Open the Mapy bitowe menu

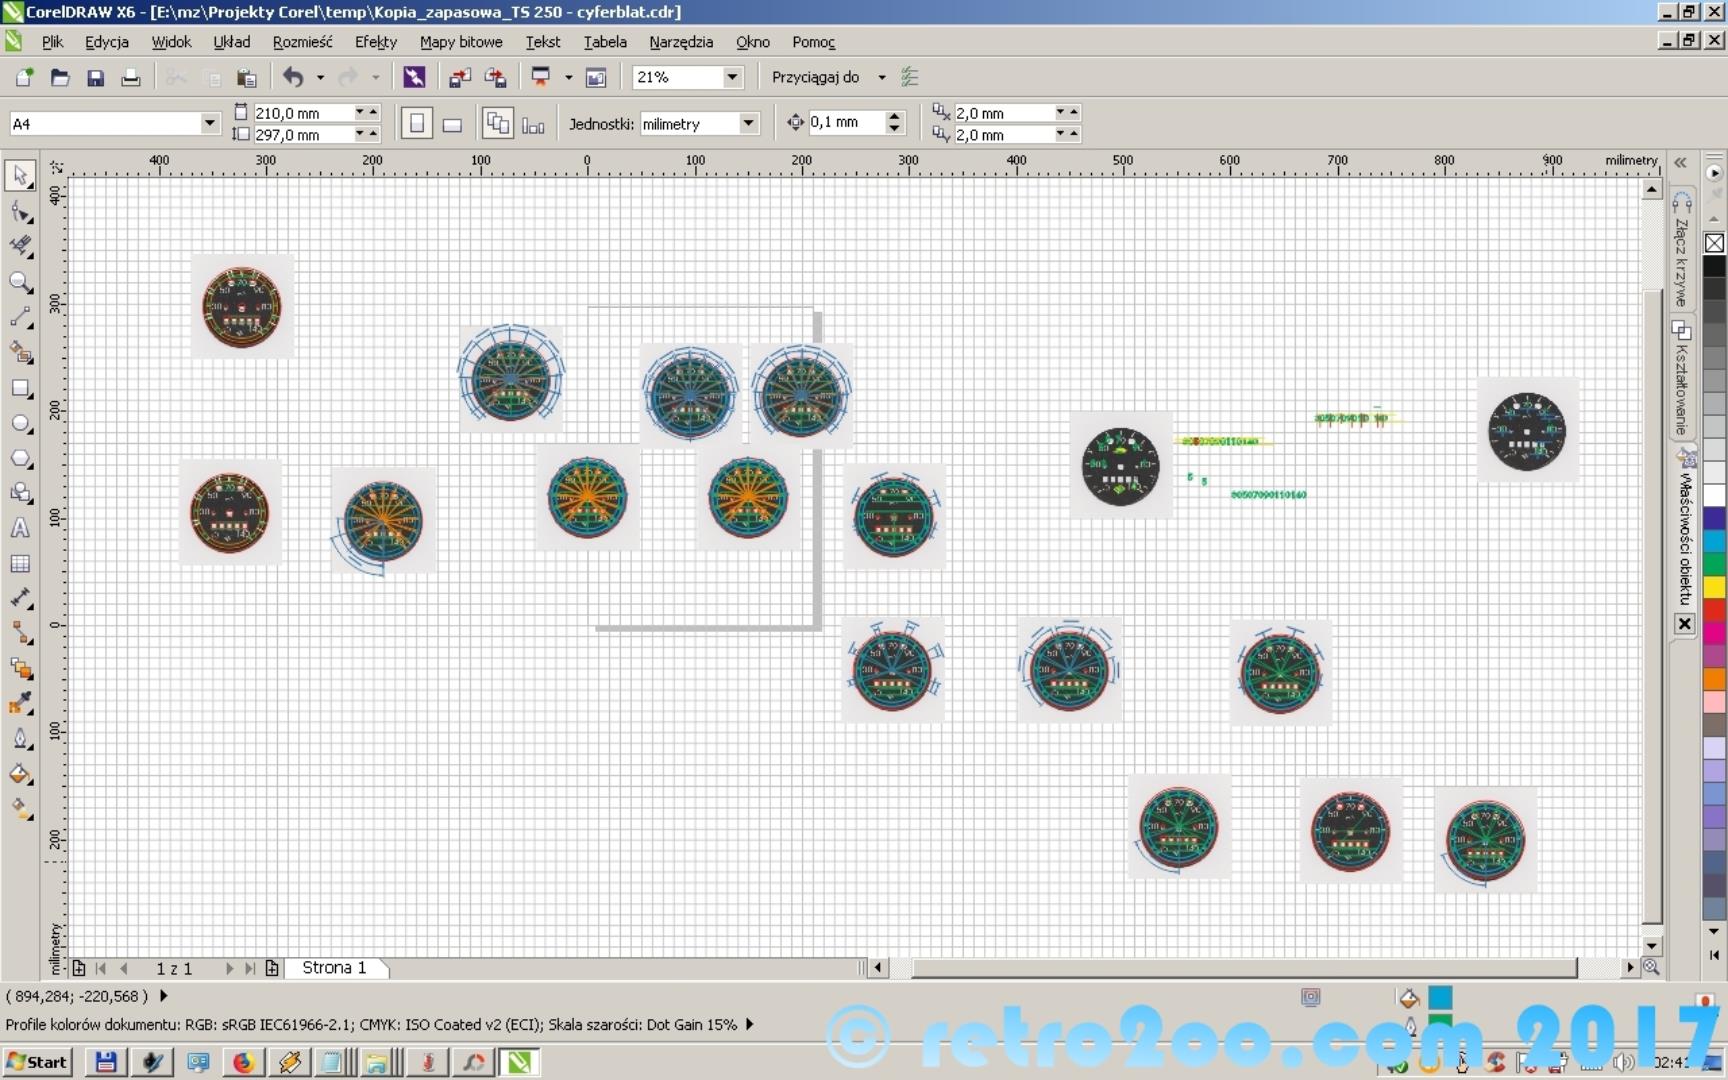tap(461, 42)
